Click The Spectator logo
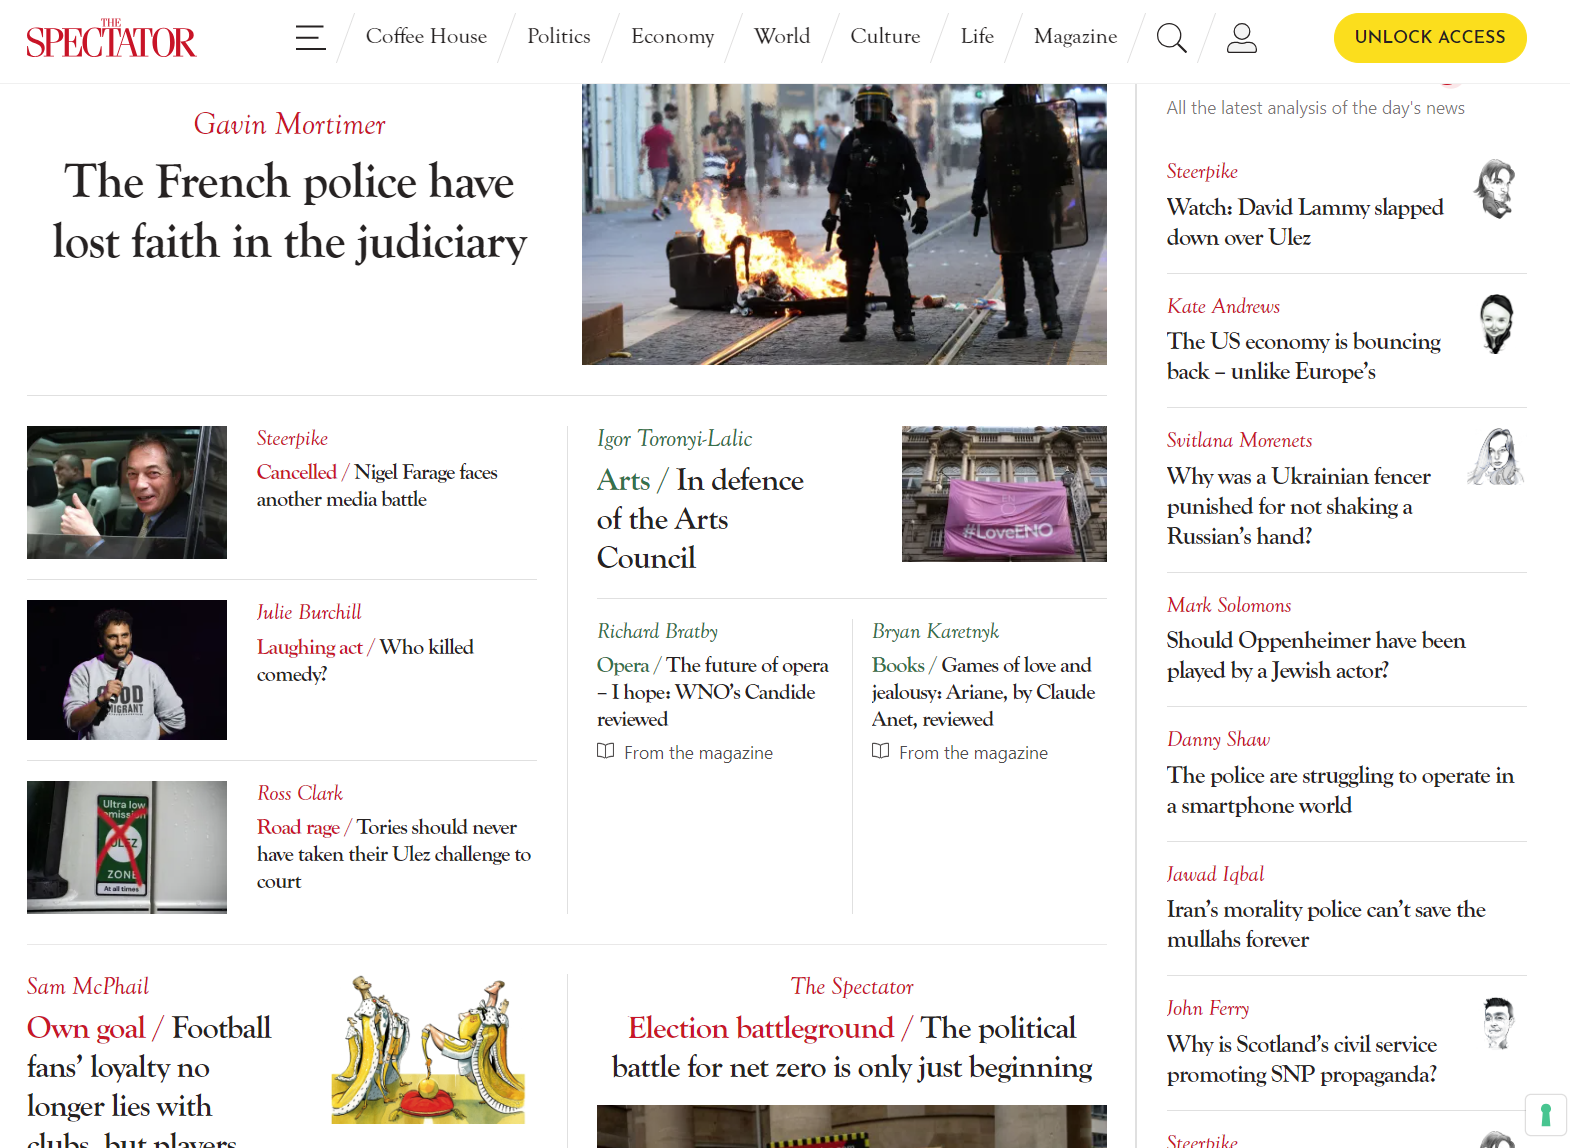The image size is (1570, 1148). pyautogui.click(x=111, y=39)
